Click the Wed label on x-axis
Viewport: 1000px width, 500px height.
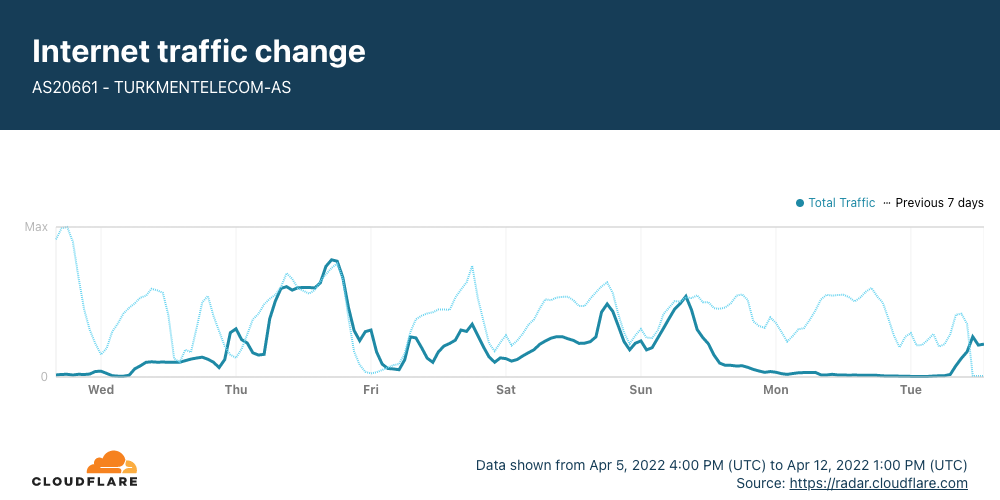101,390
